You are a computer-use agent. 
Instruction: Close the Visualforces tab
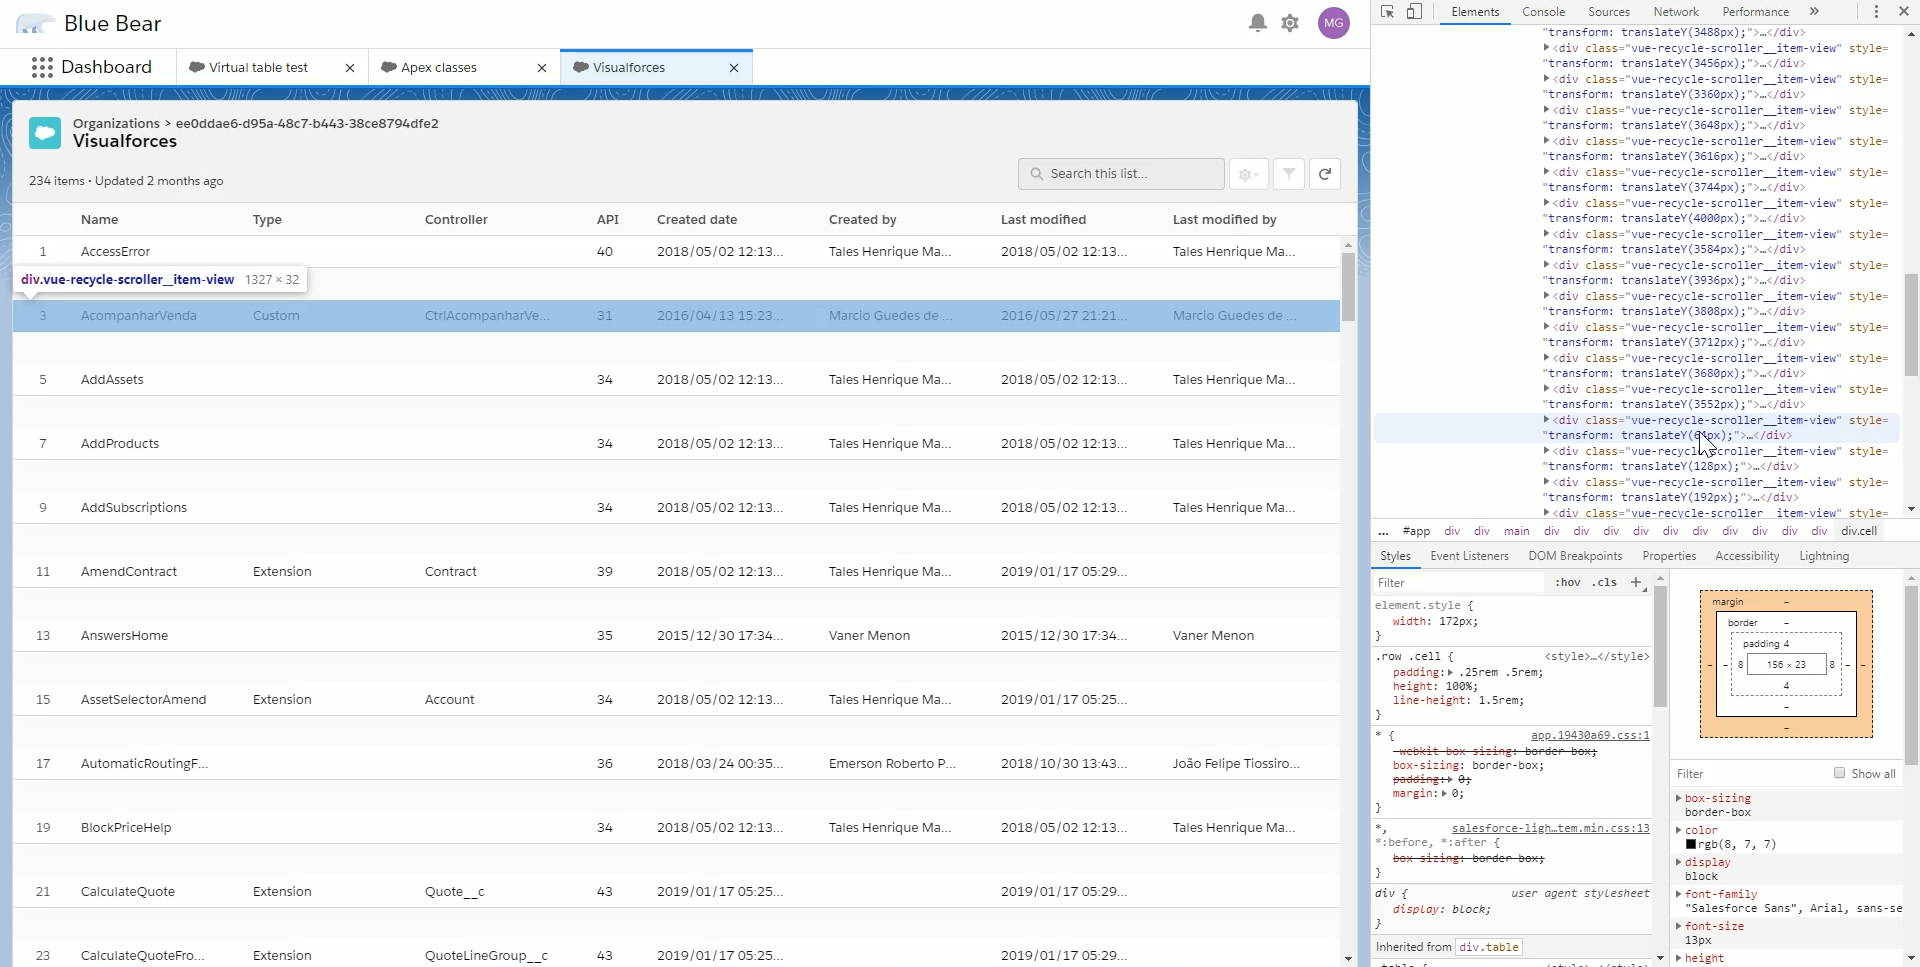tap(734, 68)
